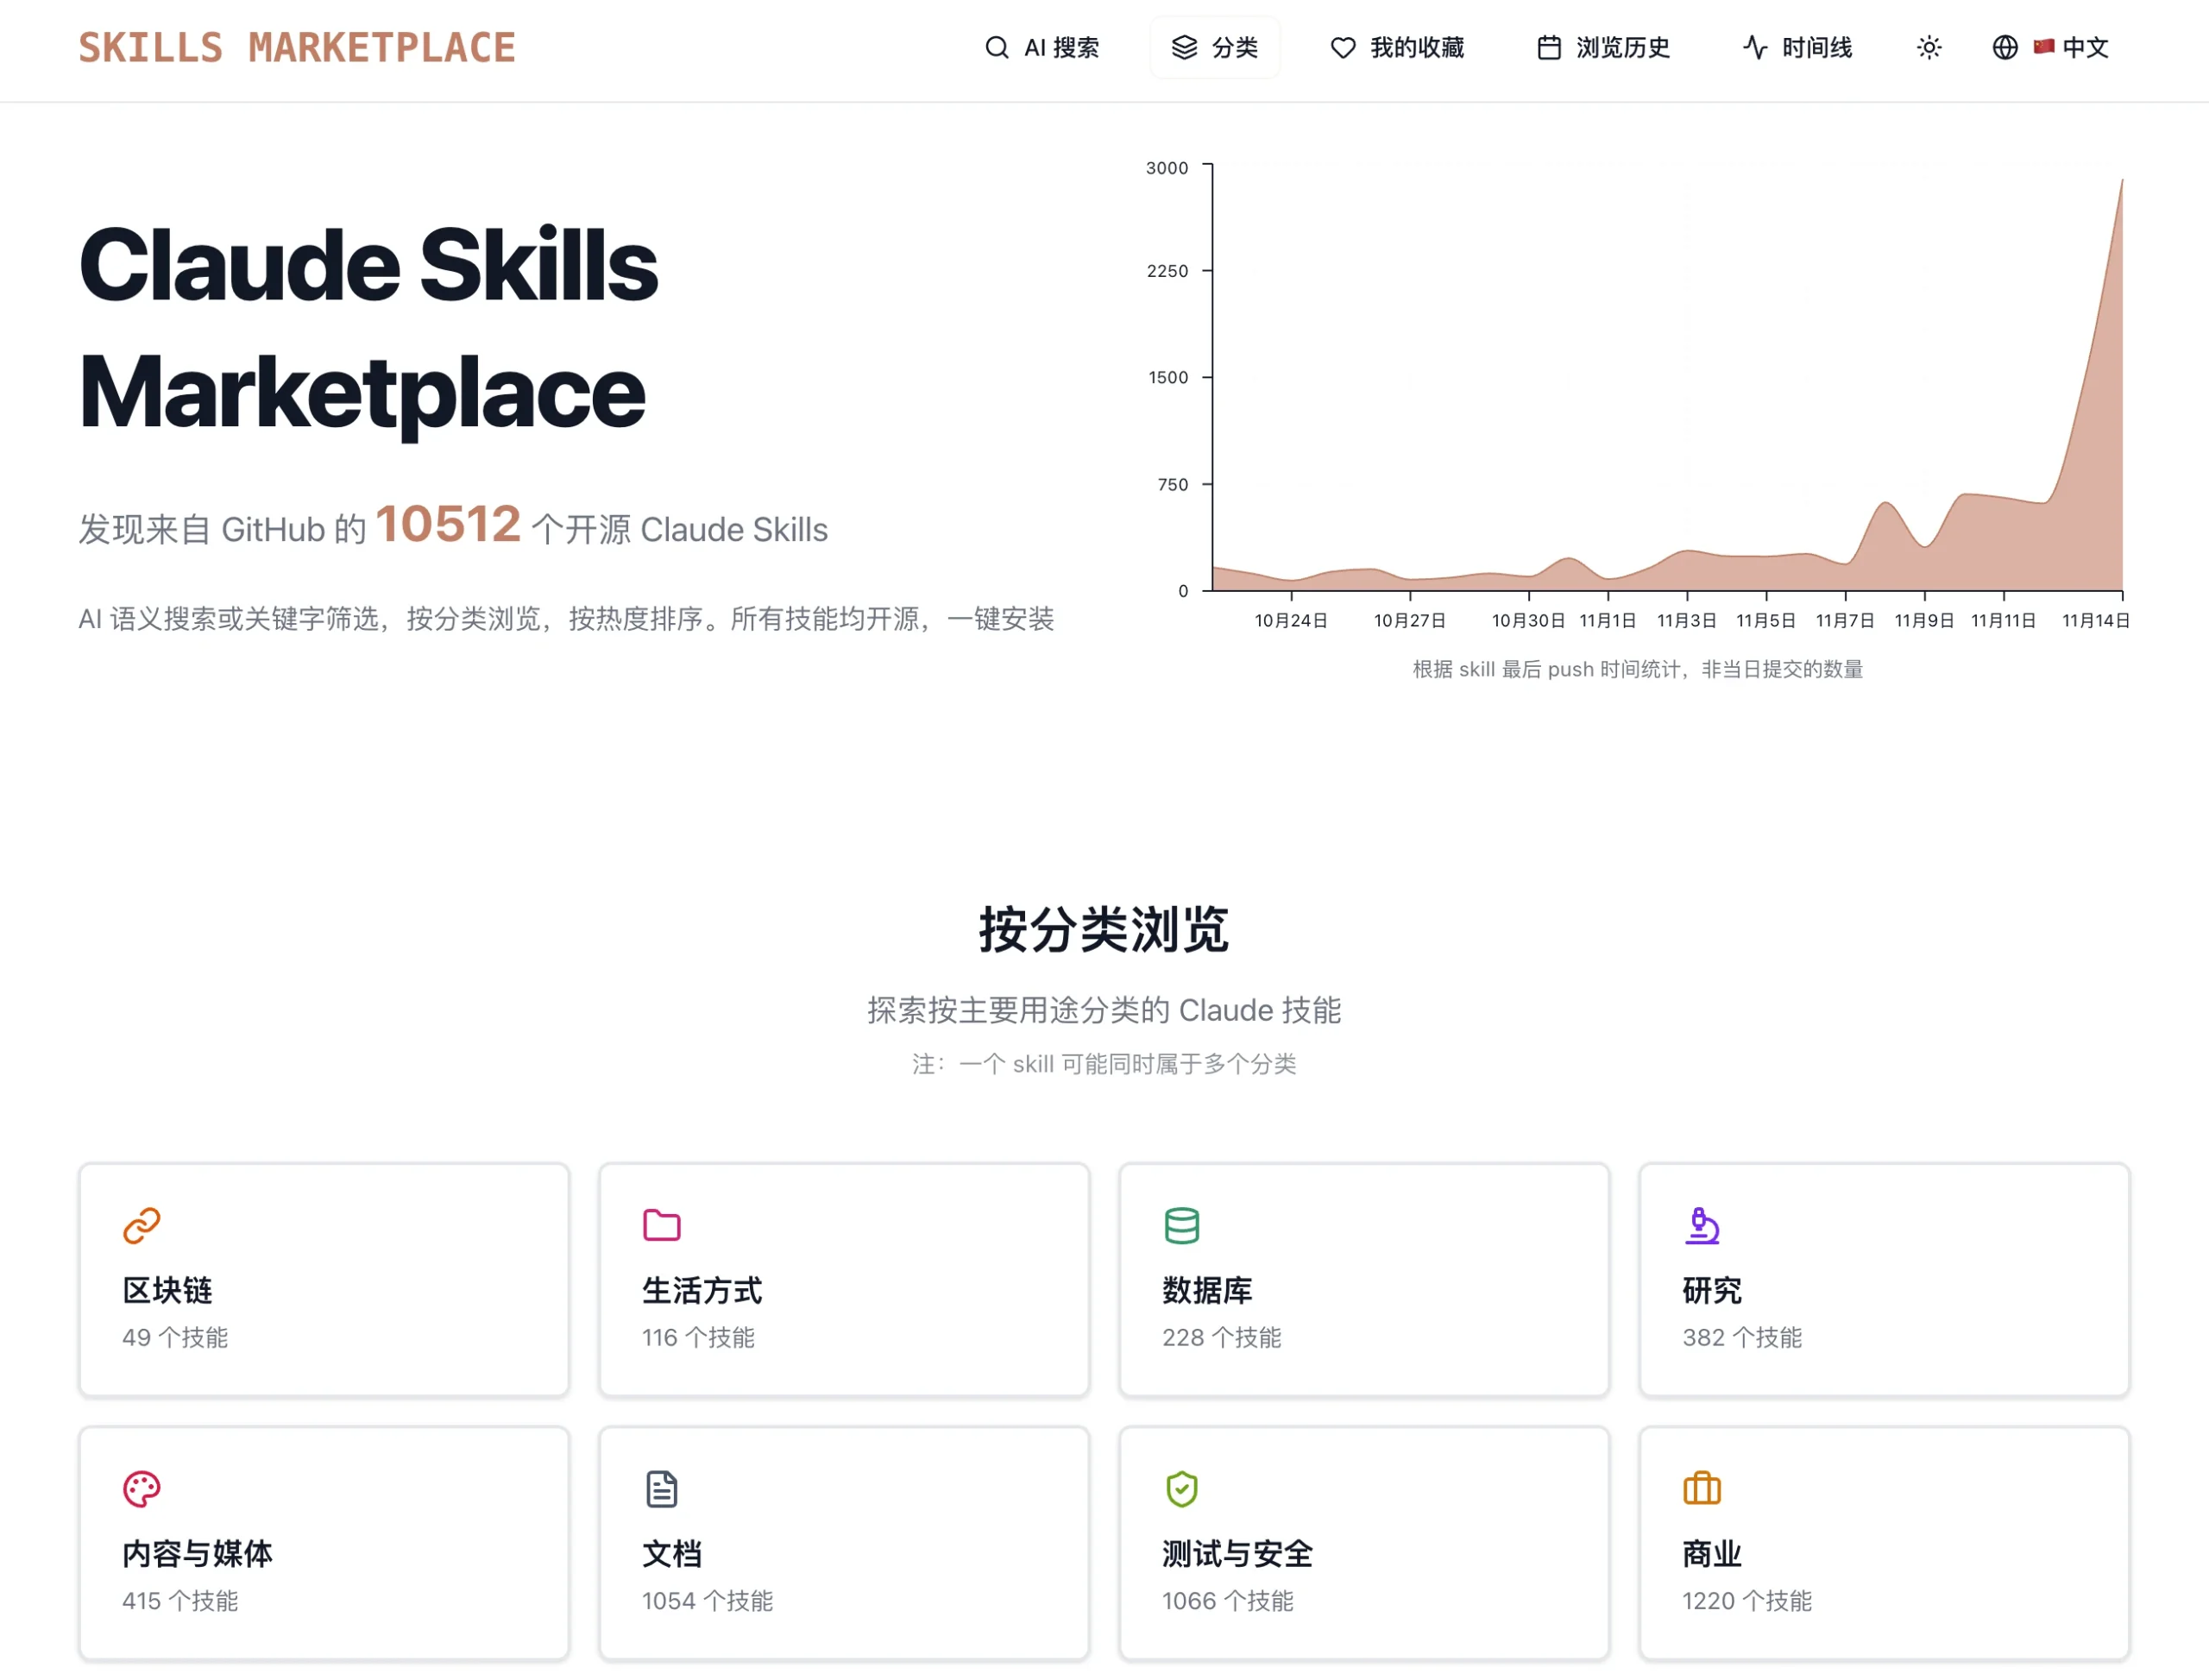Click the briefcase icon on the 商业 card
The height and width of the screenshot is (1680, 2209).
point(1703,1489)
